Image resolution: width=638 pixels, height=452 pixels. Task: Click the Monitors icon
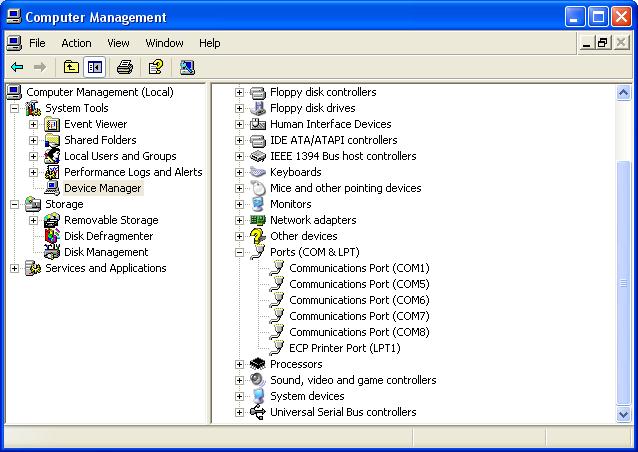pos(258,204)
